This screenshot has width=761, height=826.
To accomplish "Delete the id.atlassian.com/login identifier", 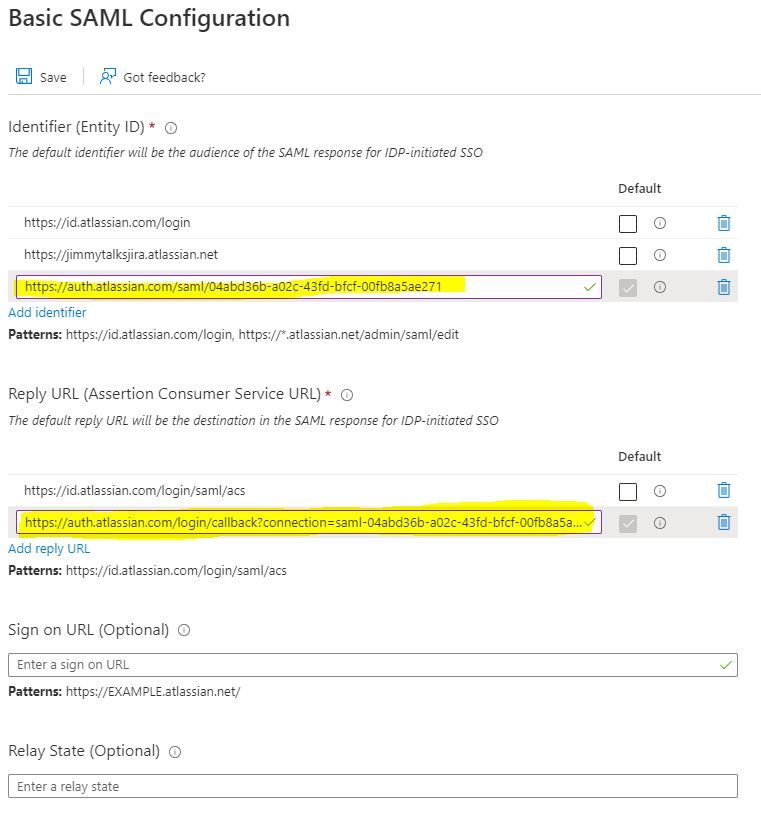I will (724, 223).
